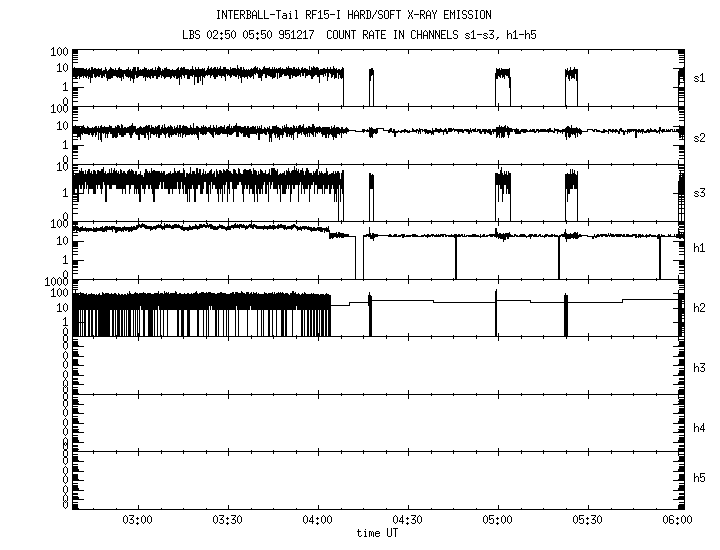Click the h2 channel label
720x550 pixels.
pyautogui.click(x=700, y=309)
